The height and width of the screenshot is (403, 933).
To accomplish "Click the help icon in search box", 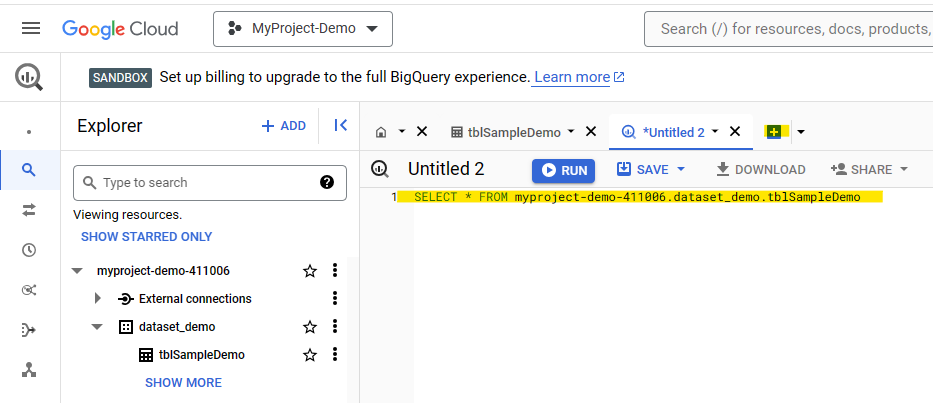I will (326, 182).
